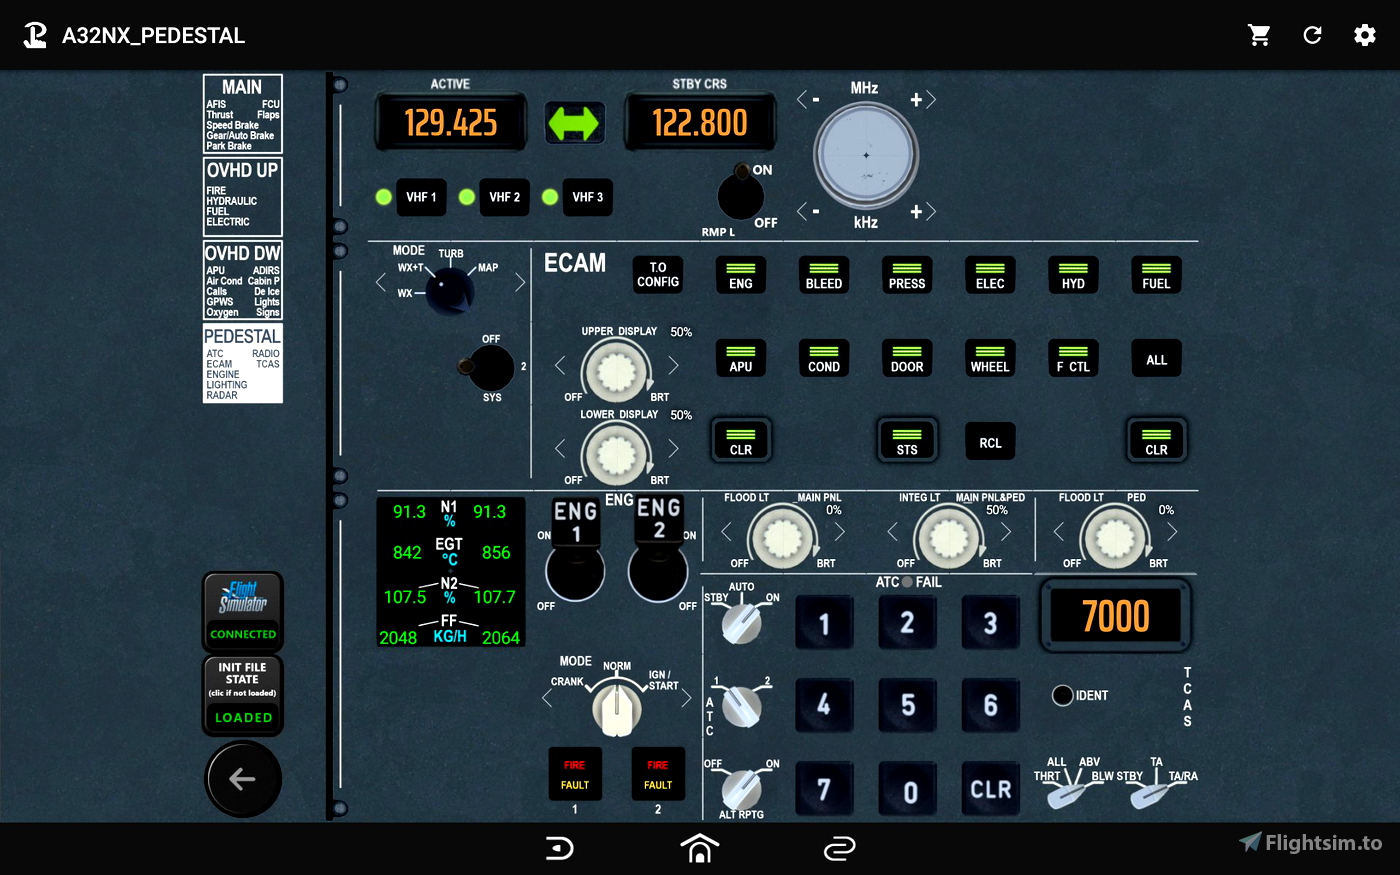Click right arrow of radar MODE selector
The height and width of the screenshot is (875, 1400).
point(520,283)
